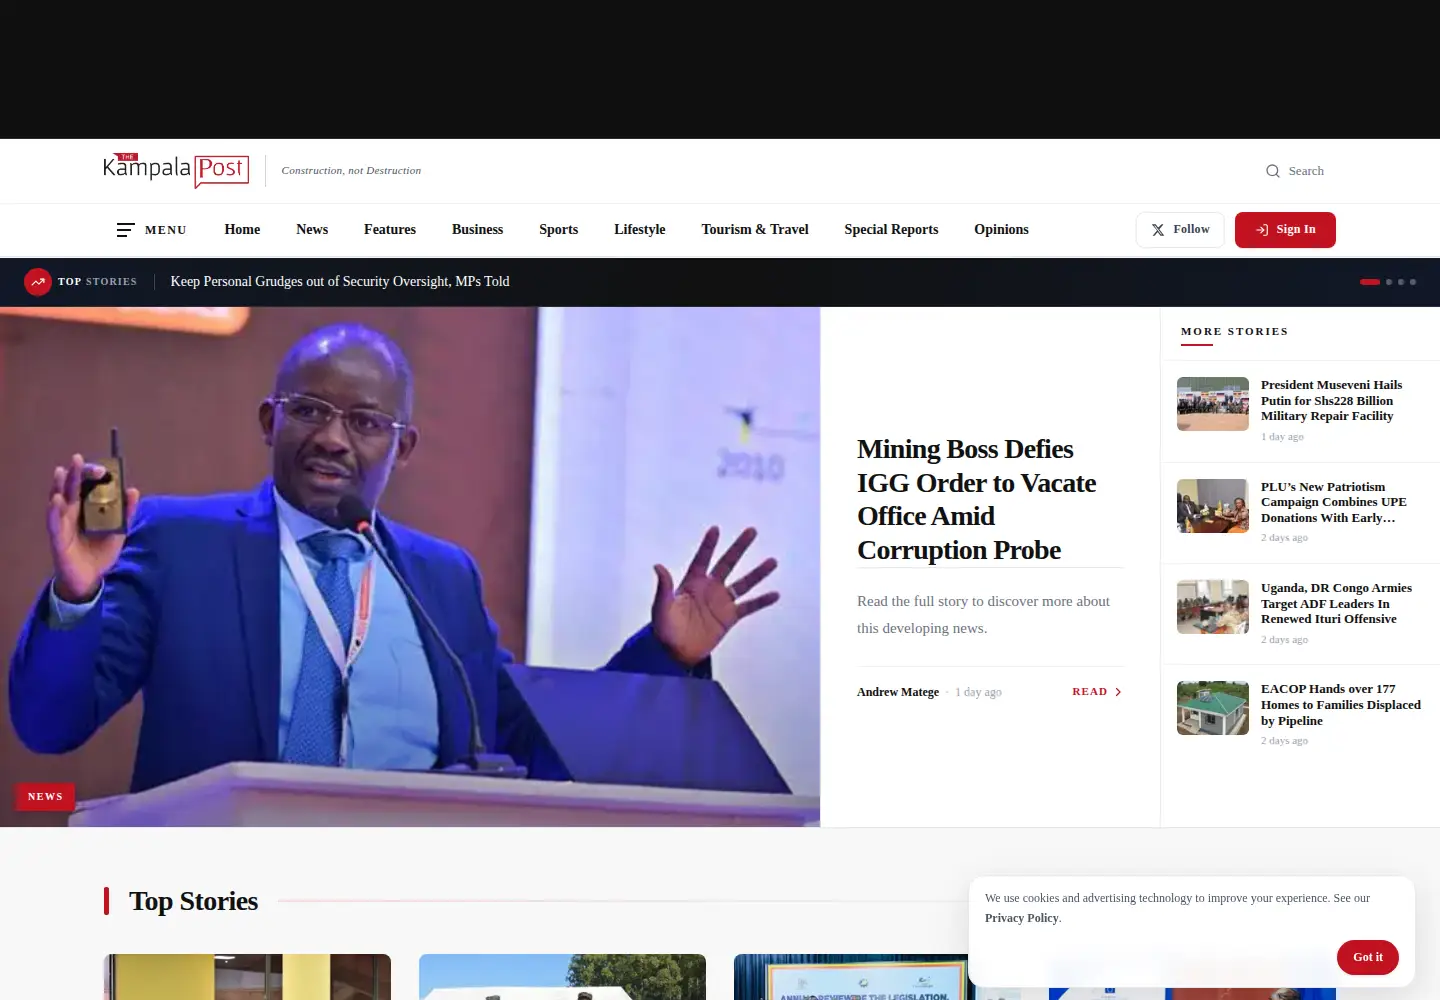Screen dimensions: 1440x1000
Task: Click the "Construction, not Destruction" tagline
Action: (351, 171)
